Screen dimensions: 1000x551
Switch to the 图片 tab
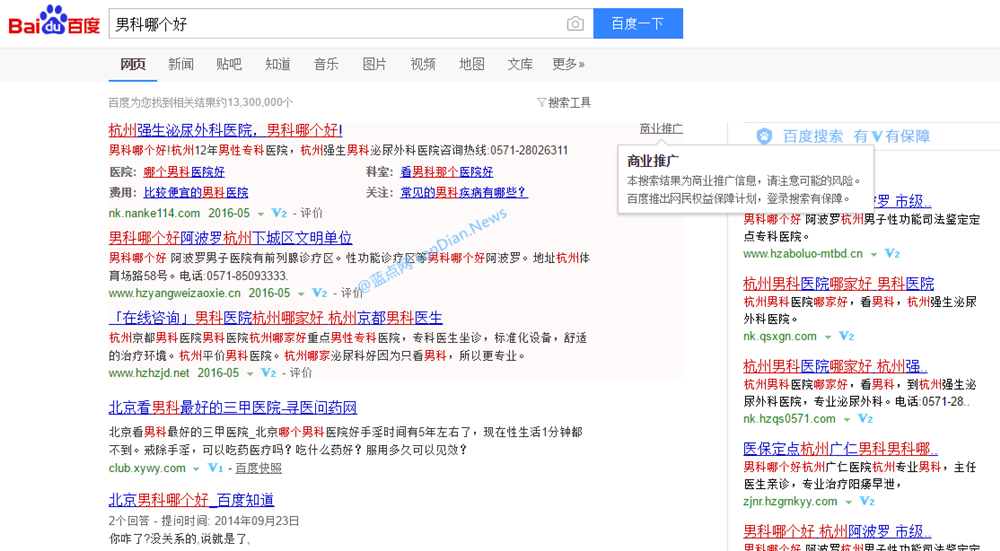[374, 64]
